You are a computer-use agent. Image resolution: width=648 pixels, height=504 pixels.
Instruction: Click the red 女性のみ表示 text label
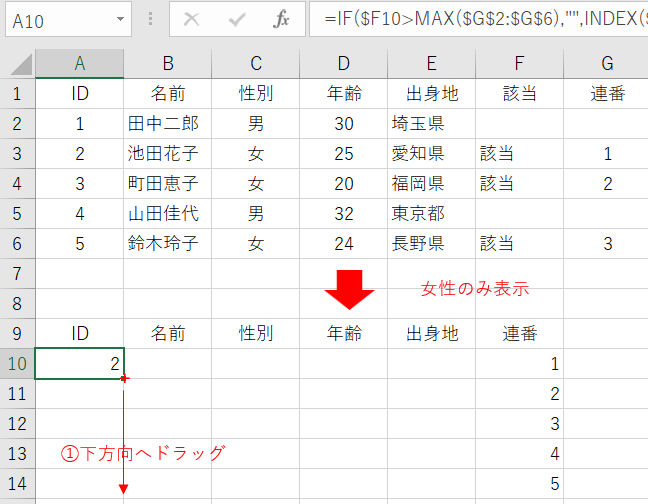(475, 289)
